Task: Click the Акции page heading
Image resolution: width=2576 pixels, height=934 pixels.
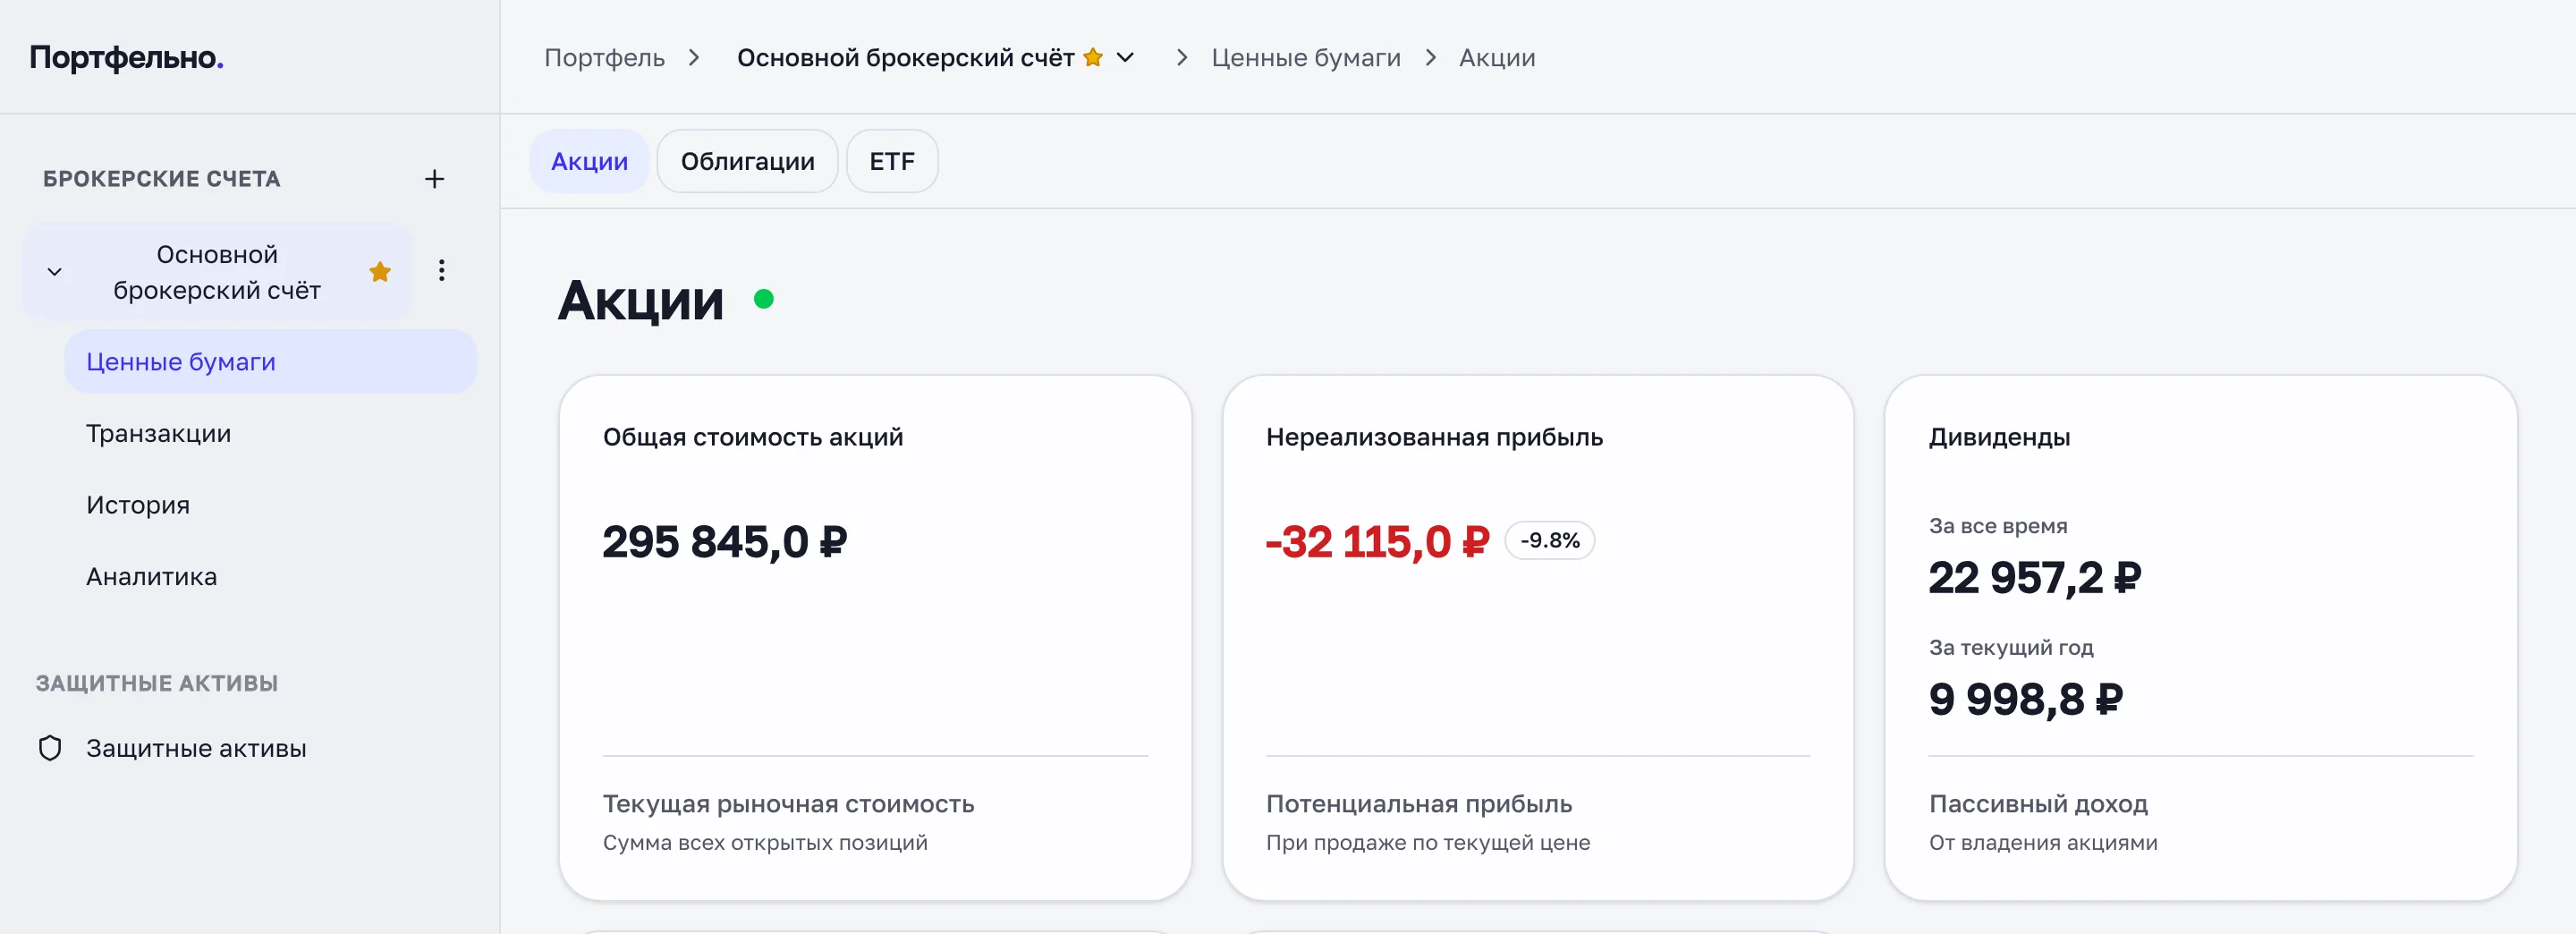Action: 640,300
